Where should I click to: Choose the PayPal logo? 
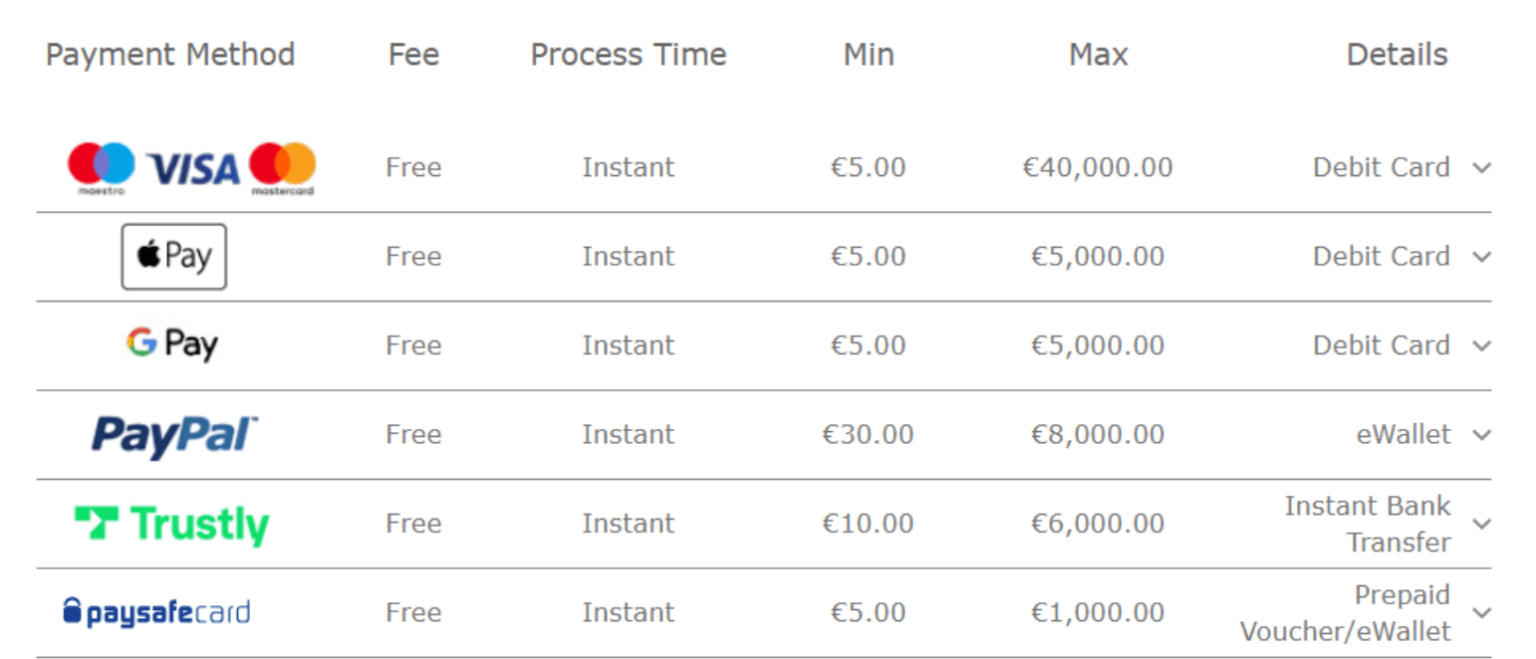click(x=174, y=435)
